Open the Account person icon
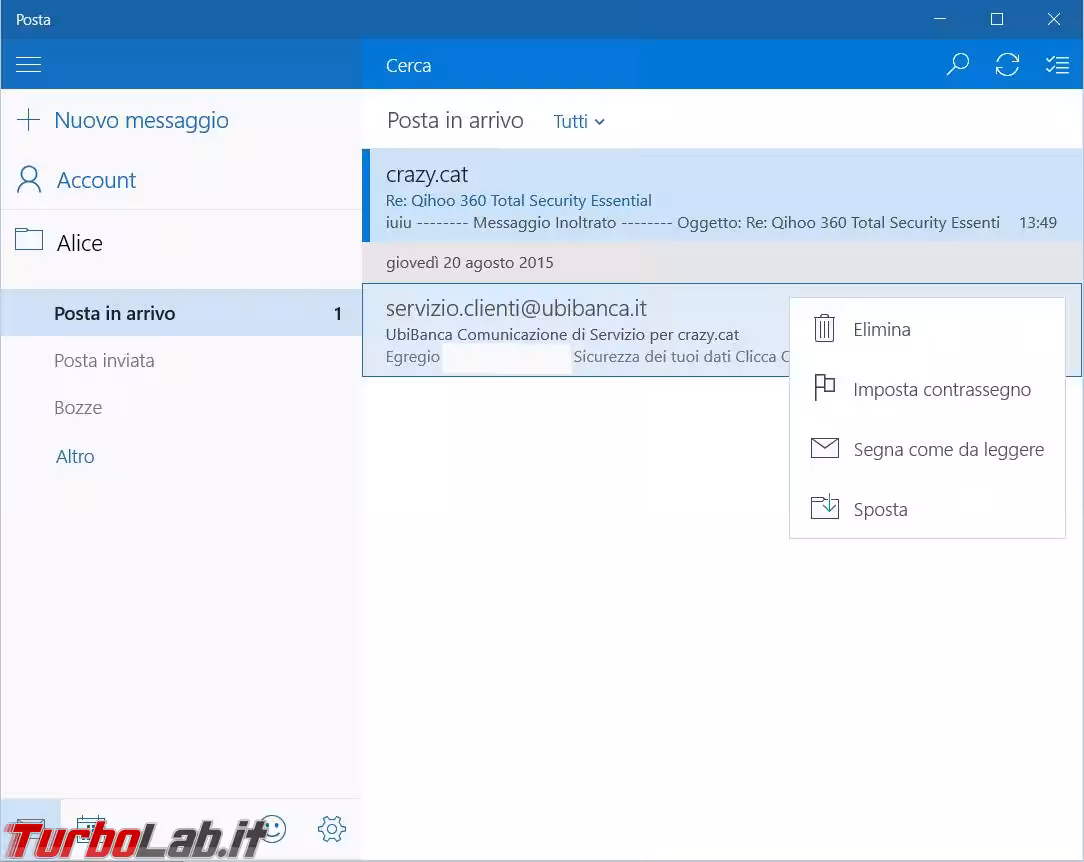The width and height of the screenshot is (1084, 862). 30,180
